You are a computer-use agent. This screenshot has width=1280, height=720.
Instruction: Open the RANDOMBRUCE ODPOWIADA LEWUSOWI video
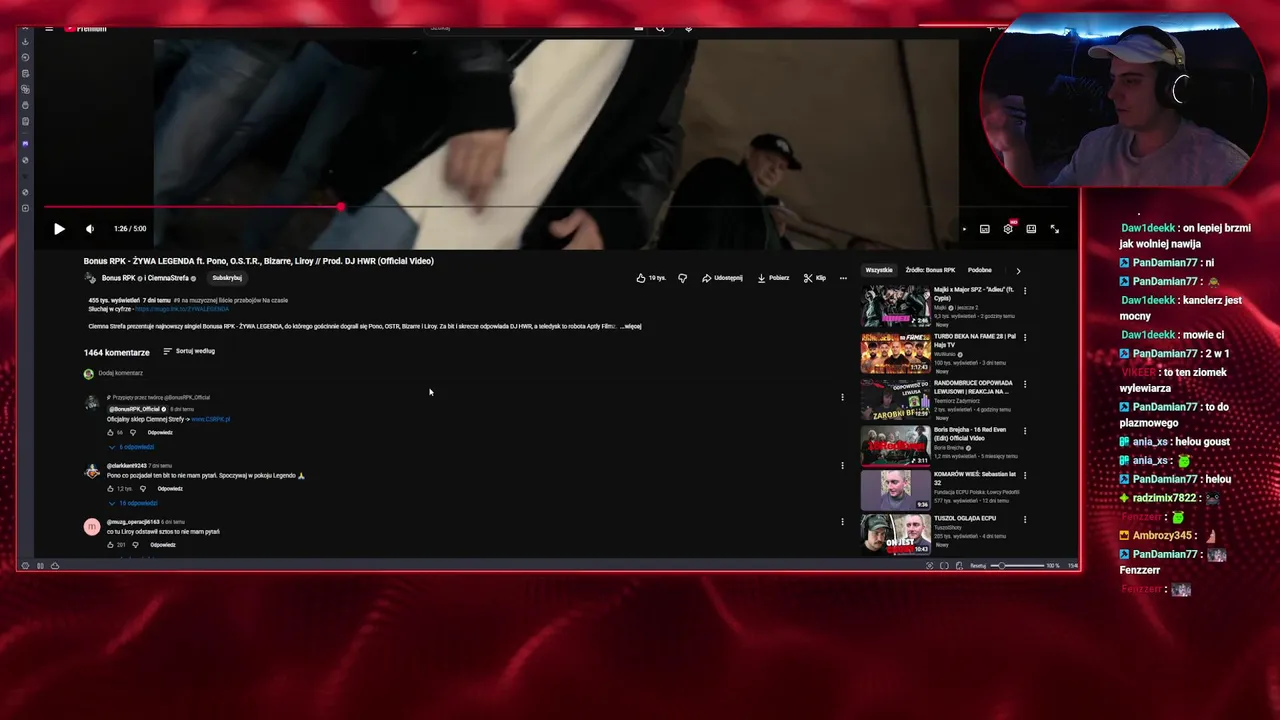pyautogui.click(x=896, y=399)
